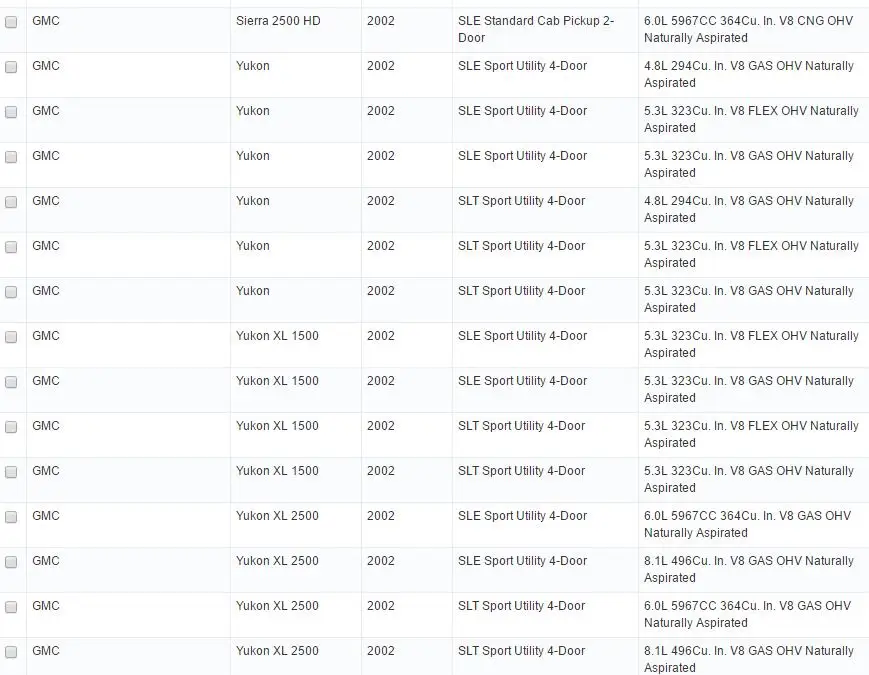Click the 'Sierra 2500 HD' model cell

(278, 21)
